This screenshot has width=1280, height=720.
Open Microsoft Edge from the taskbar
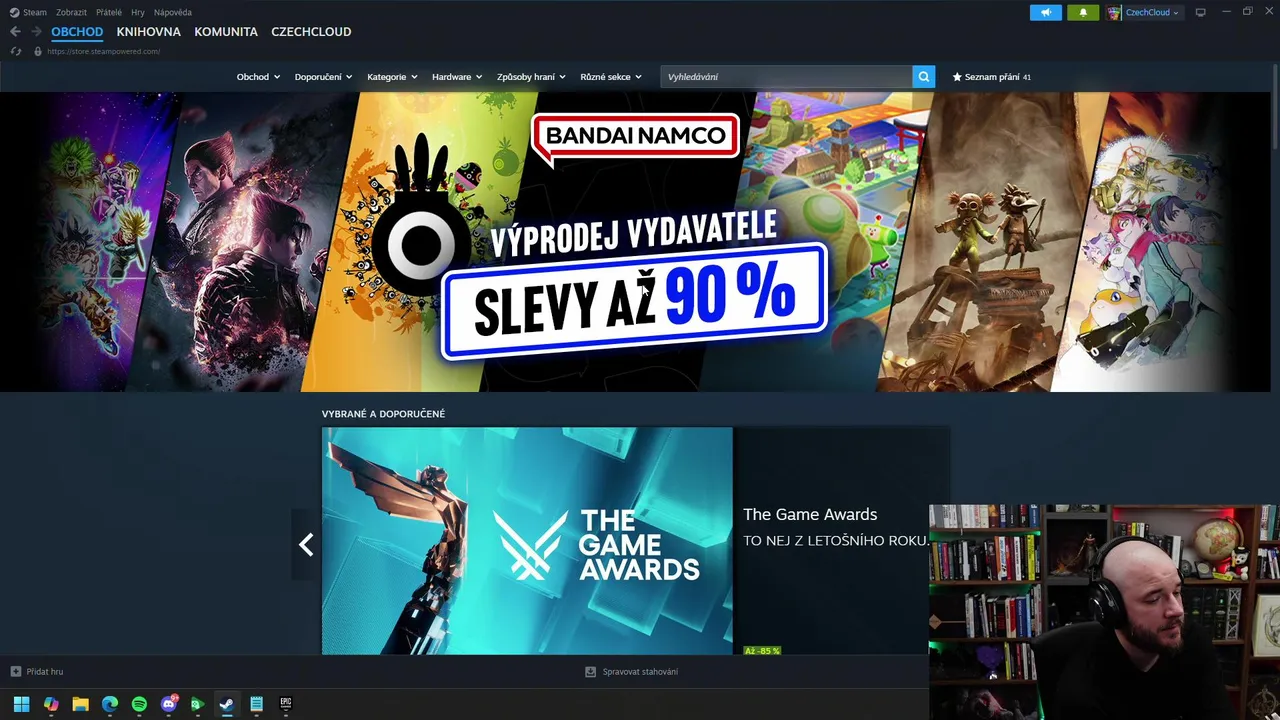[x=110, y=704]
